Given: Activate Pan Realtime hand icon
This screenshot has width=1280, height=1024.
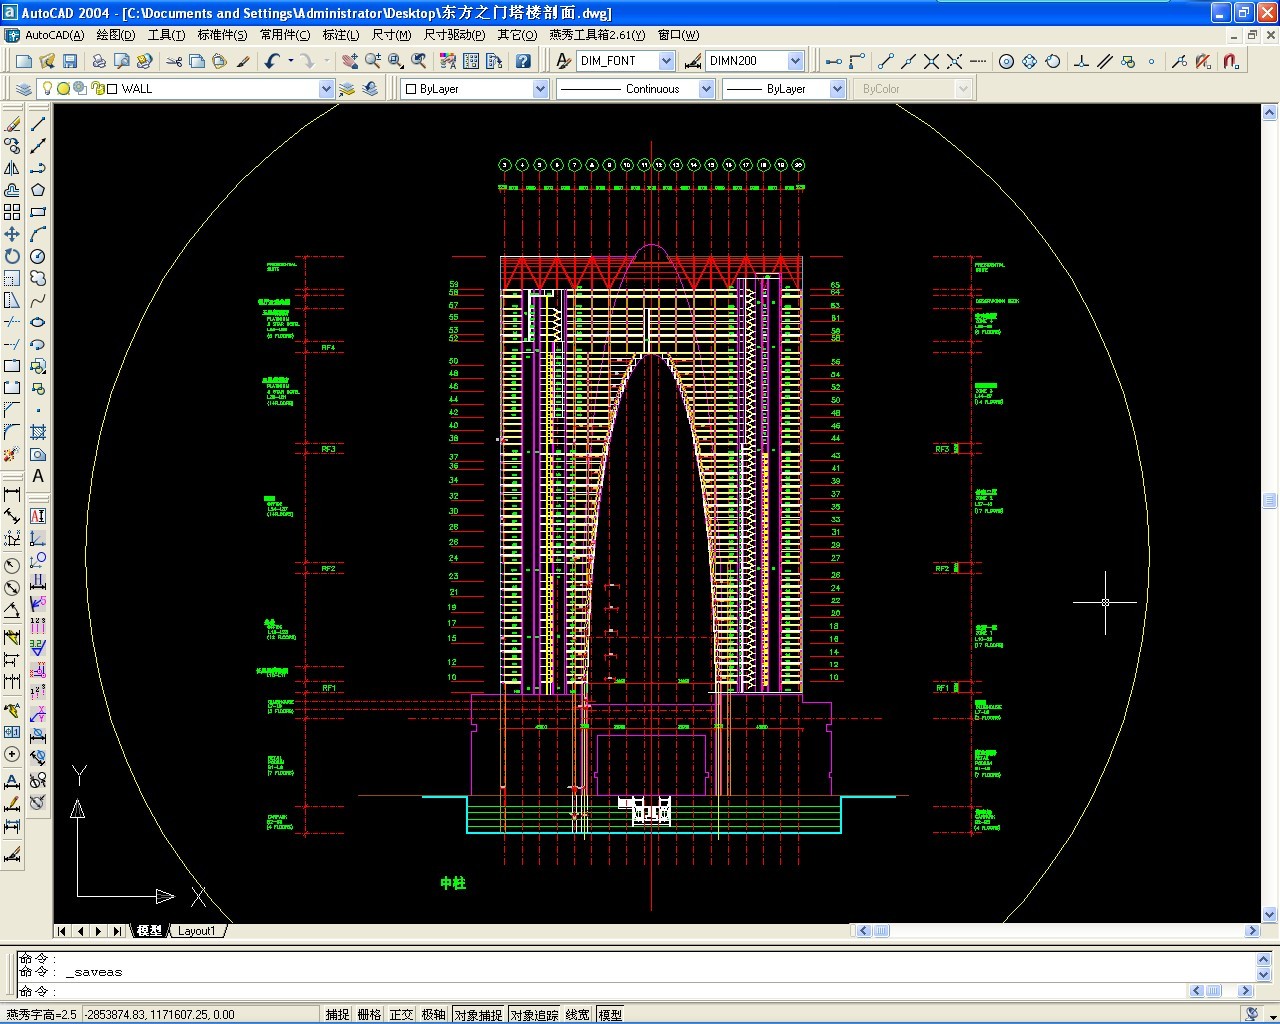Looking at the screenshot, I should (349, 61).
